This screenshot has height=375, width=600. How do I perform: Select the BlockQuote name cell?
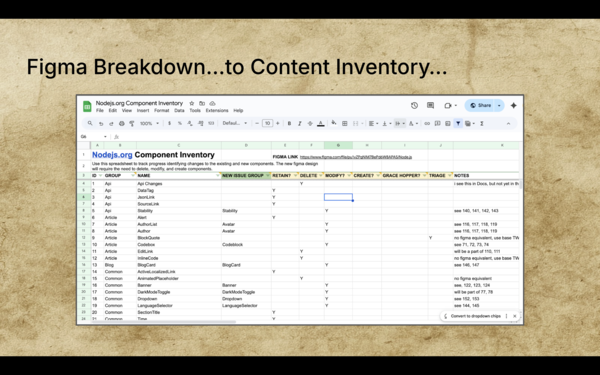tap(179, 238)
